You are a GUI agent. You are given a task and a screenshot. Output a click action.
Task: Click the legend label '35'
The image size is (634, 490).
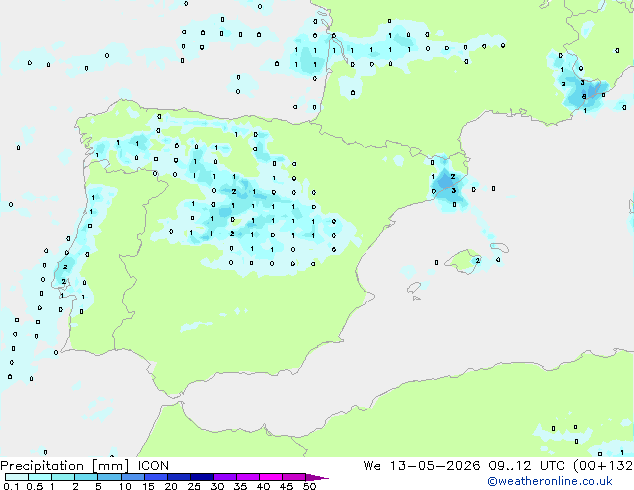pyautogui.click(x=240, y=486)
